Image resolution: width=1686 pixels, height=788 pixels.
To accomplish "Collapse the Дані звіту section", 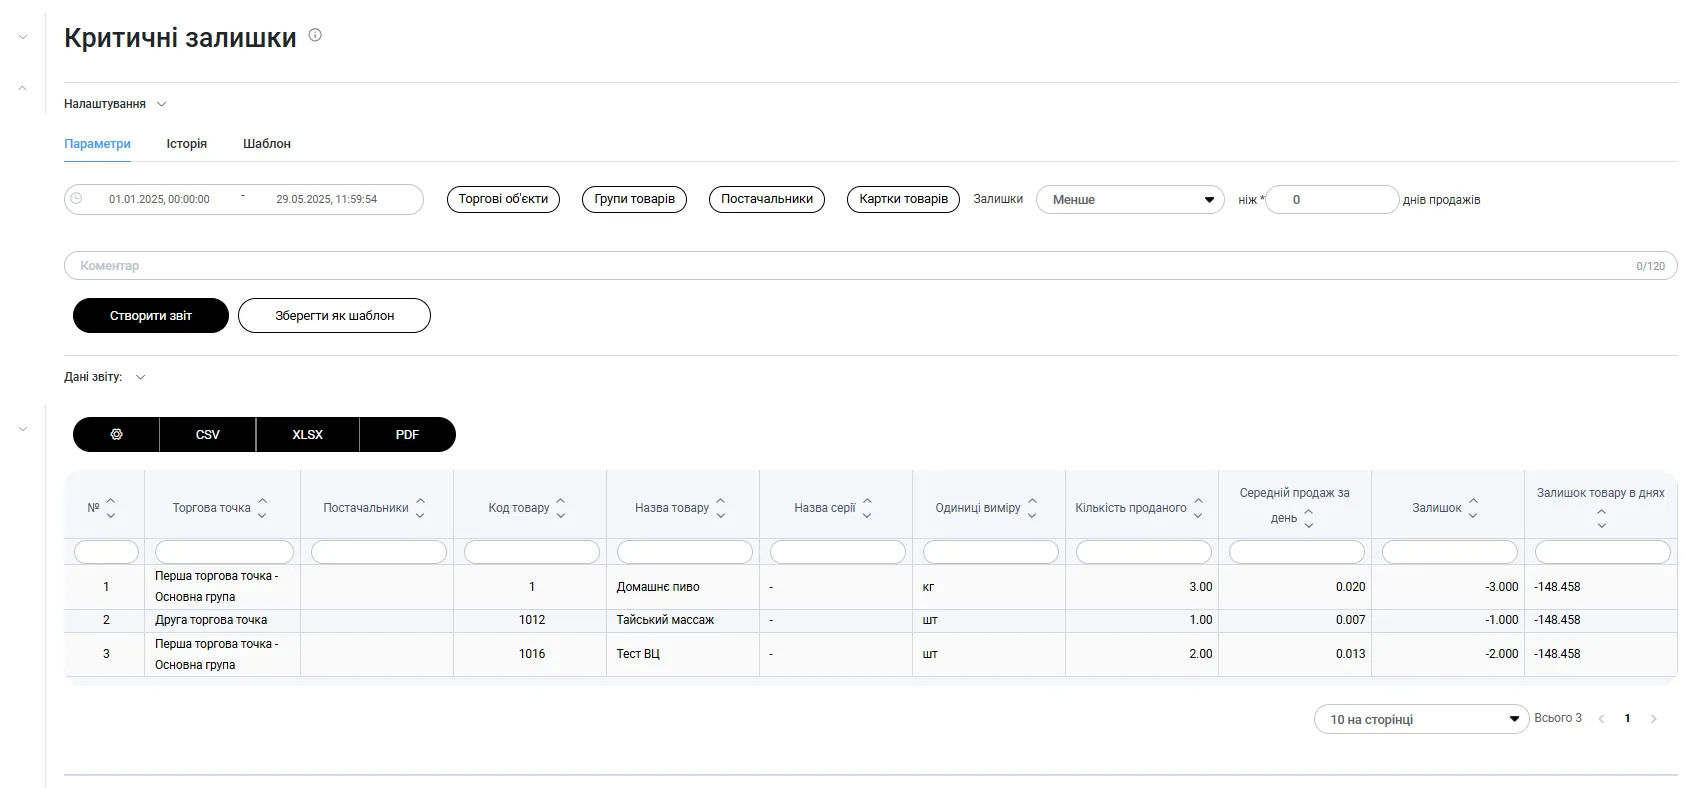I will 140,378.
